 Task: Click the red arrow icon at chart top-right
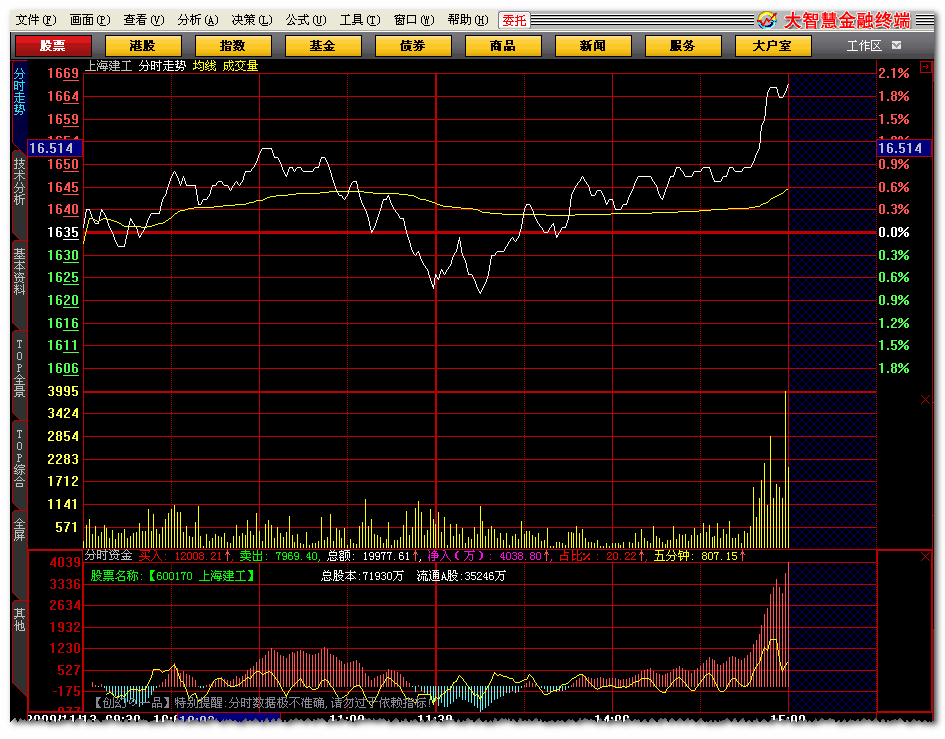(x=926, y=67)
